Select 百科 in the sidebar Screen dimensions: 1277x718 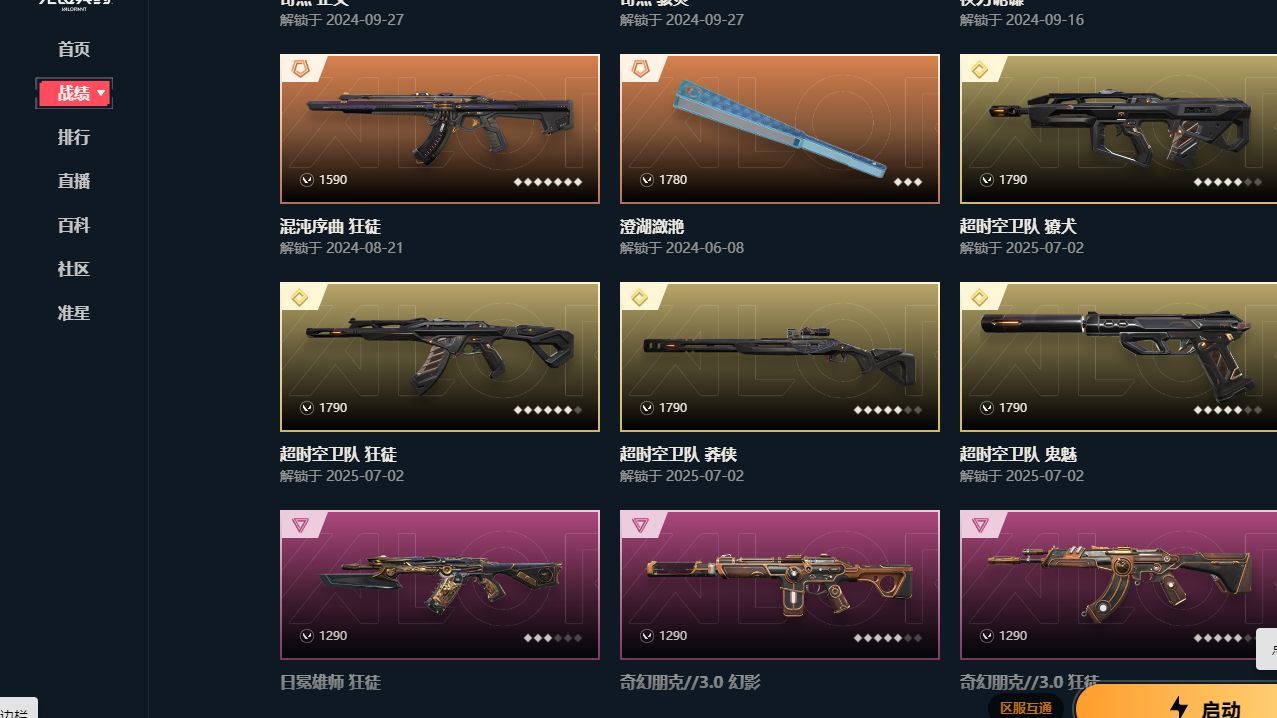coord(74,225)
